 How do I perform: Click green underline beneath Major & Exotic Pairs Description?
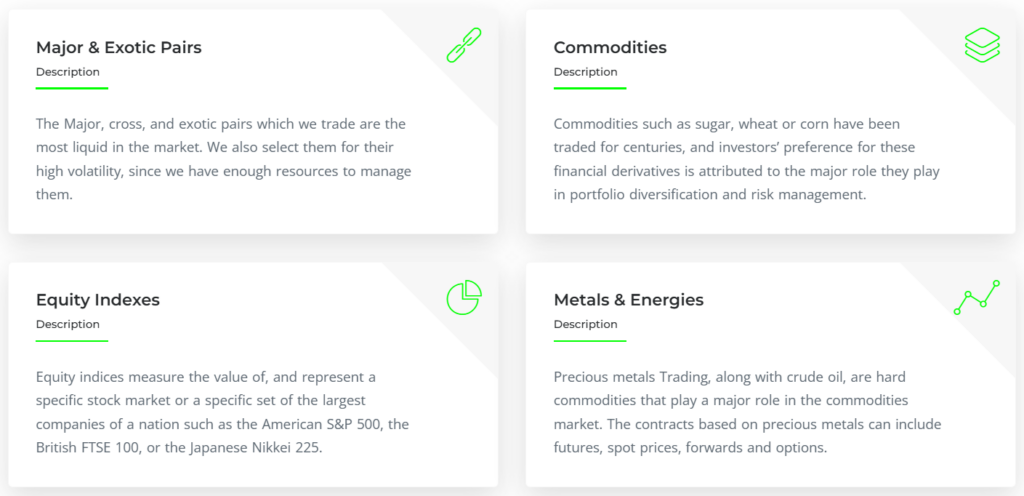[x=72, y=88]
